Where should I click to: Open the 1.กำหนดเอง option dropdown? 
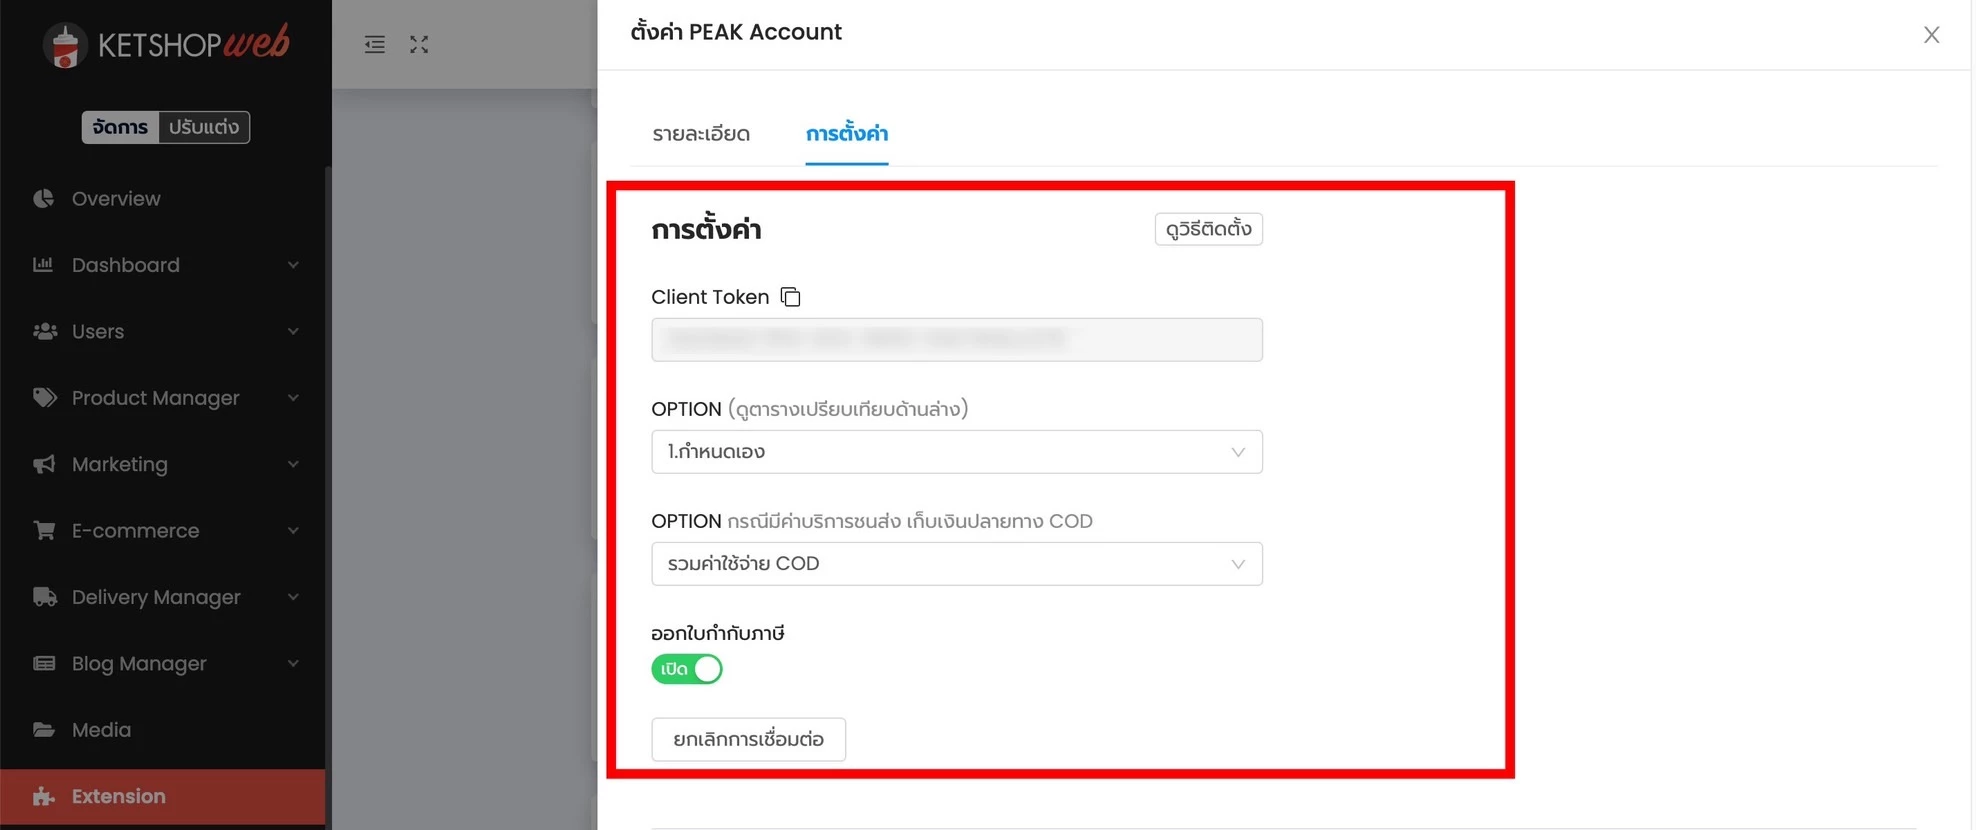tap(957, 452)
